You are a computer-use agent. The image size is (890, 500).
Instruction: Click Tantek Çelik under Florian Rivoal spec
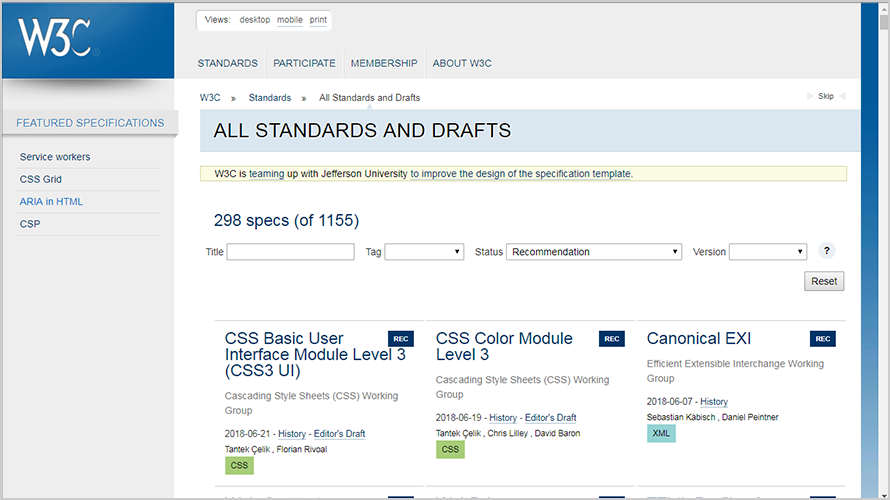pyautogui.click(x=247, y=449)
